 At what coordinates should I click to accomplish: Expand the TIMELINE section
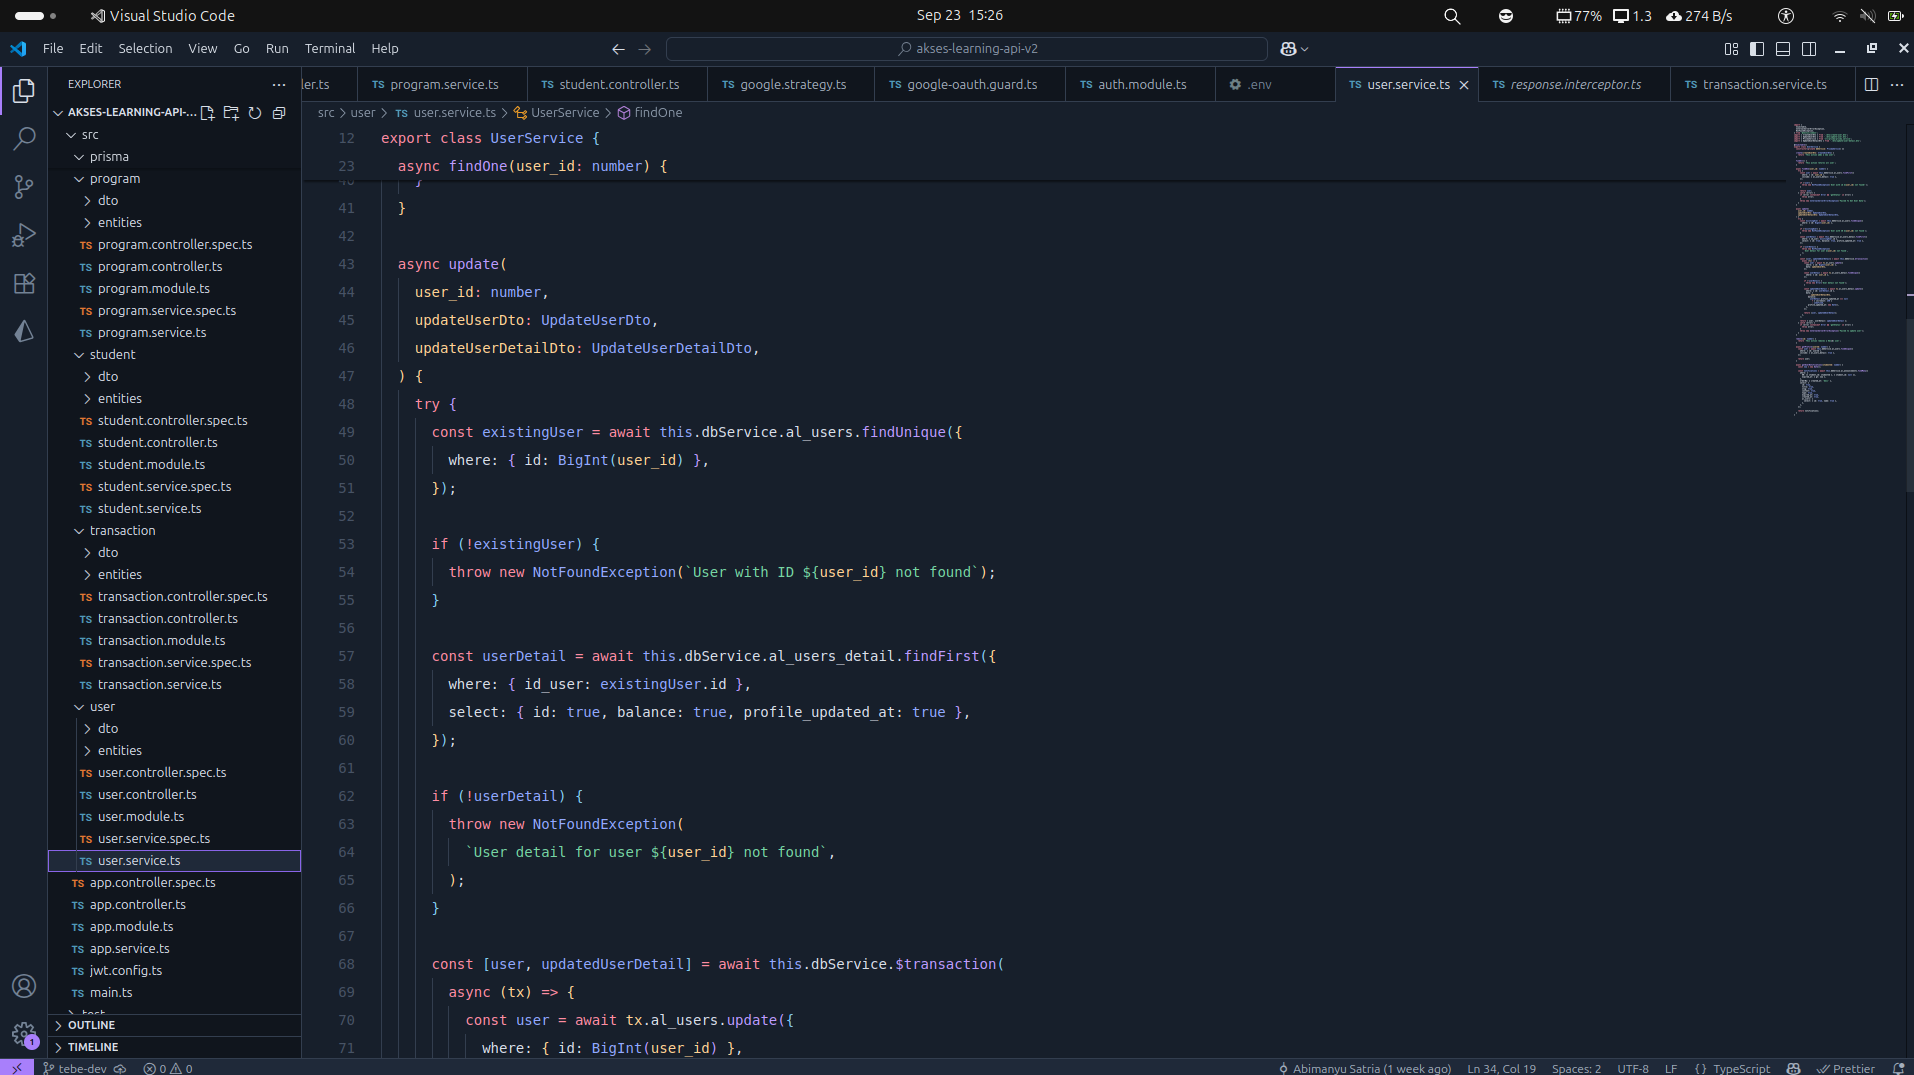pos(93,1047)
